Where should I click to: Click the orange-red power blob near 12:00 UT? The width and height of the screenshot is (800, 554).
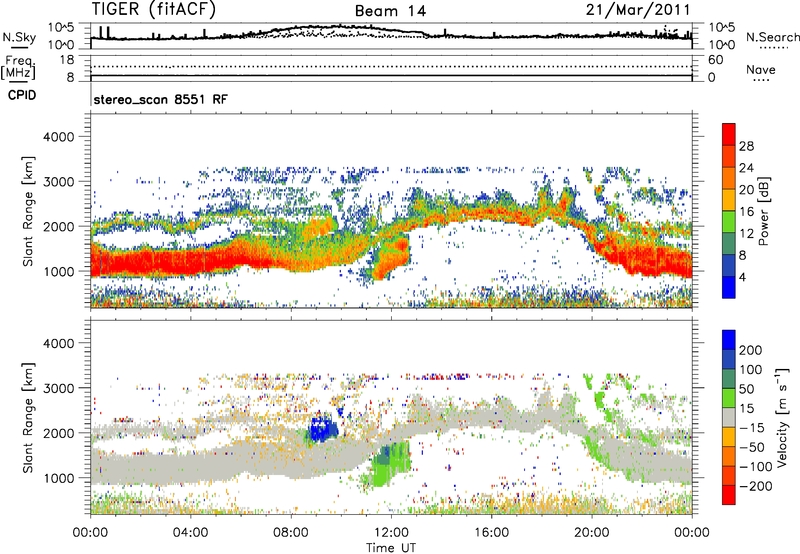[390, 258]
